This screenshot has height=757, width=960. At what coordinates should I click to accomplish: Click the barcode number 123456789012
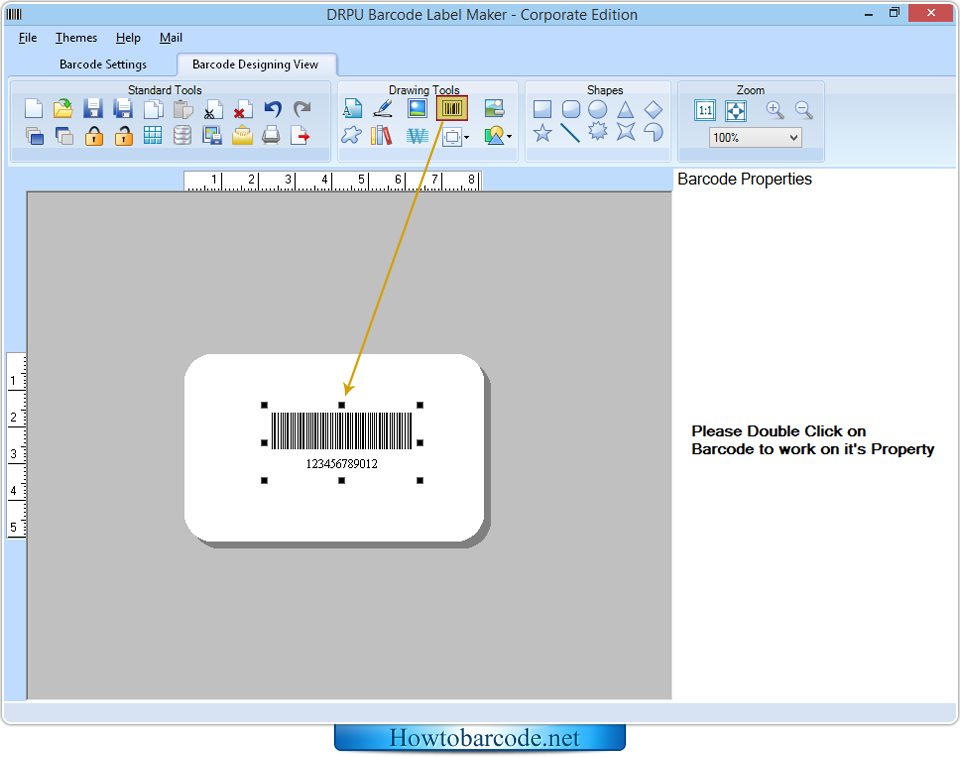342,464
